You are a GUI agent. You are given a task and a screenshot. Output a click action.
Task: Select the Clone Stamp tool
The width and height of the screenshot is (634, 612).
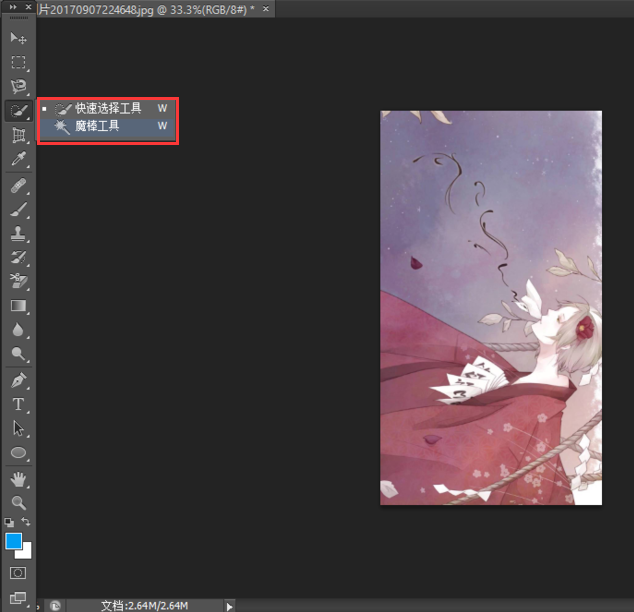tap(18, 234)
